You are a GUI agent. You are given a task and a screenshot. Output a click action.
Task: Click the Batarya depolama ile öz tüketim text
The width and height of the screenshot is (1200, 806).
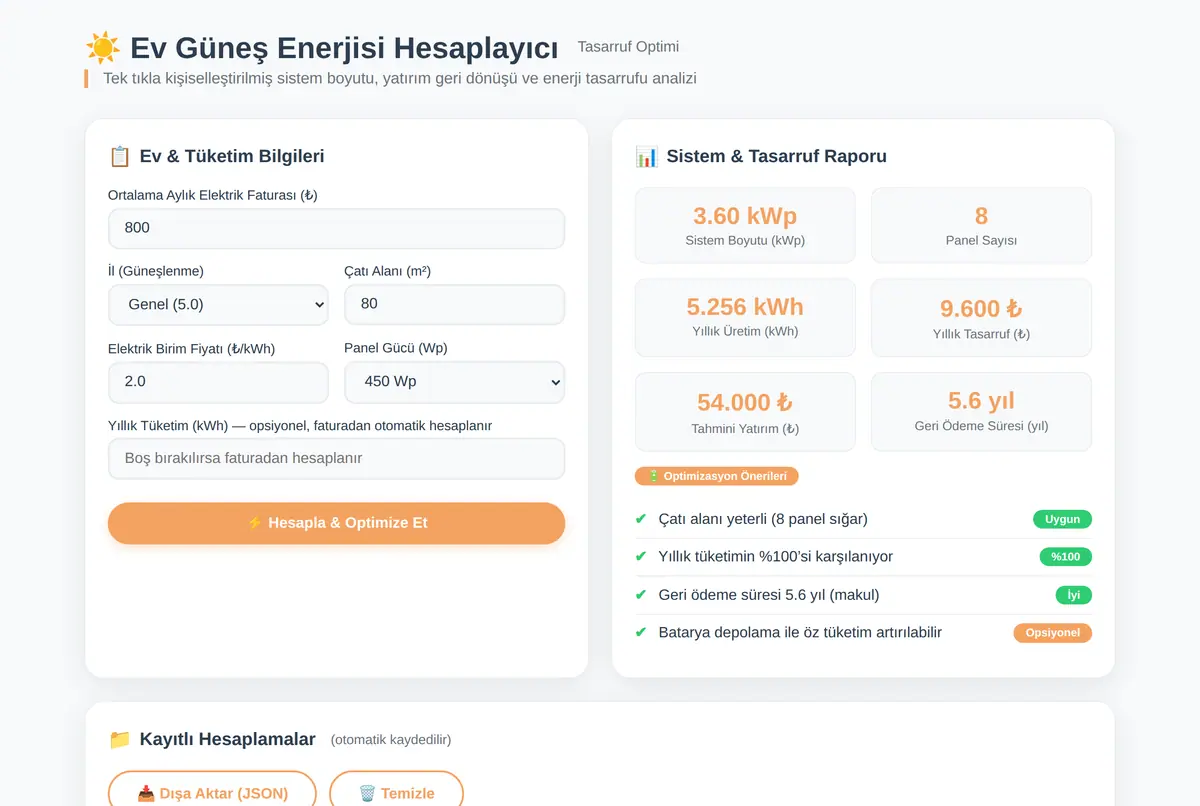point(800,633)
